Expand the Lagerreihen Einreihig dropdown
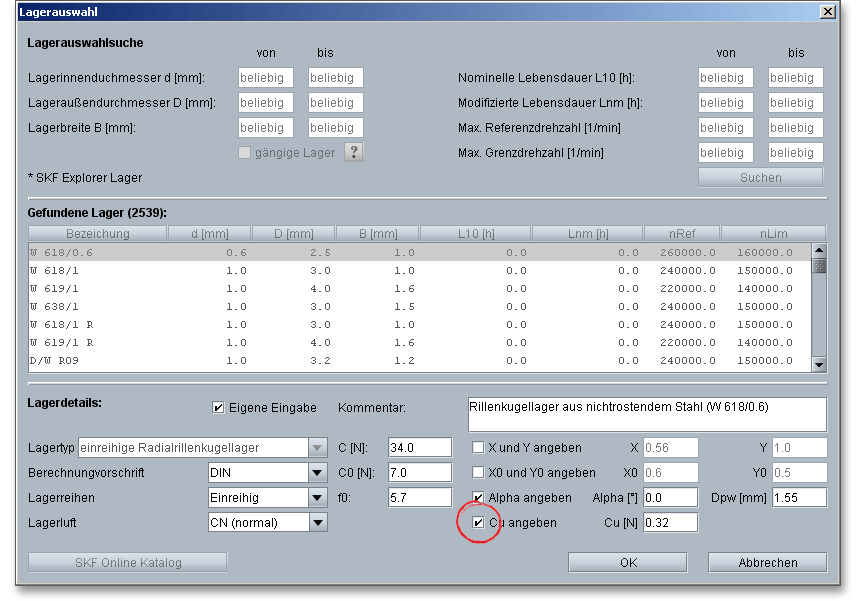Viewport: 856px width, 601px height. (317, 497)
